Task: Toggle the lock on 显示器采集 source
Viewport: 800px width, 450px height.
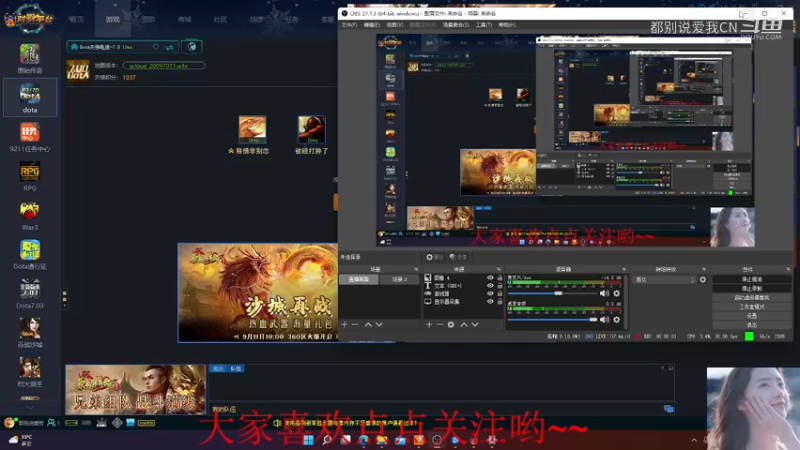Action: (x=499, y=302)
